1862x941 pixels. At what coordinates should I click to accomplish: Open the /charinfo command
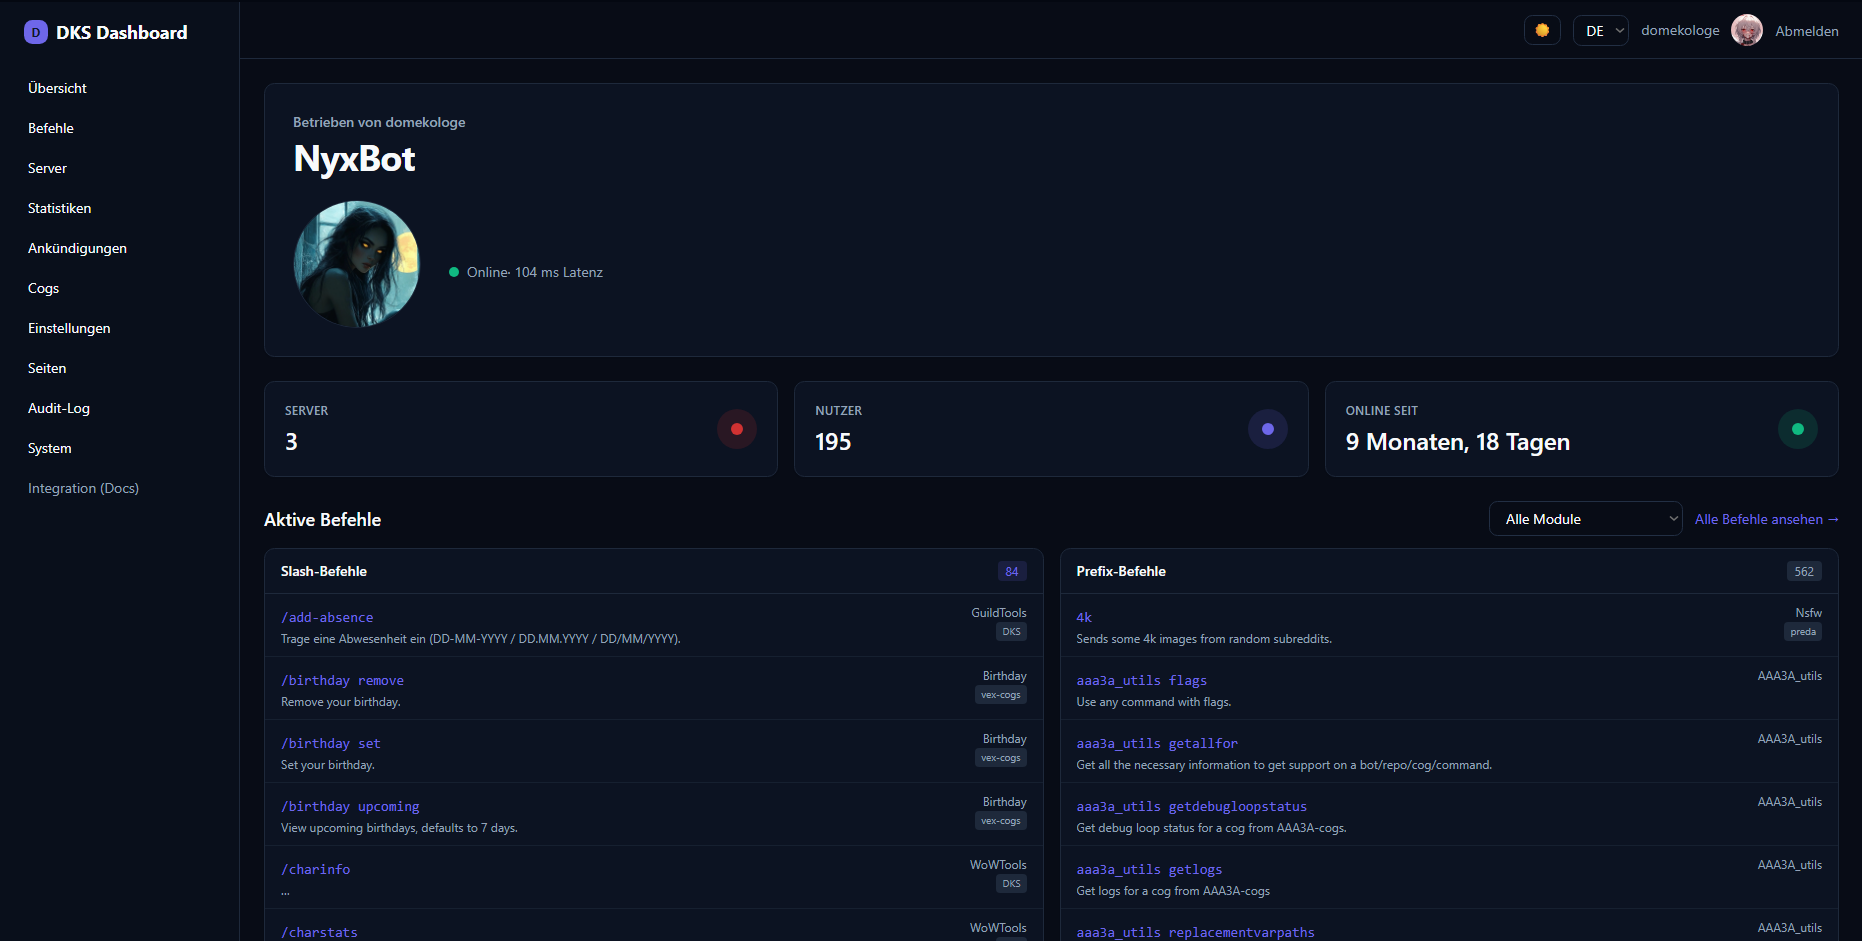coord(315,869)
